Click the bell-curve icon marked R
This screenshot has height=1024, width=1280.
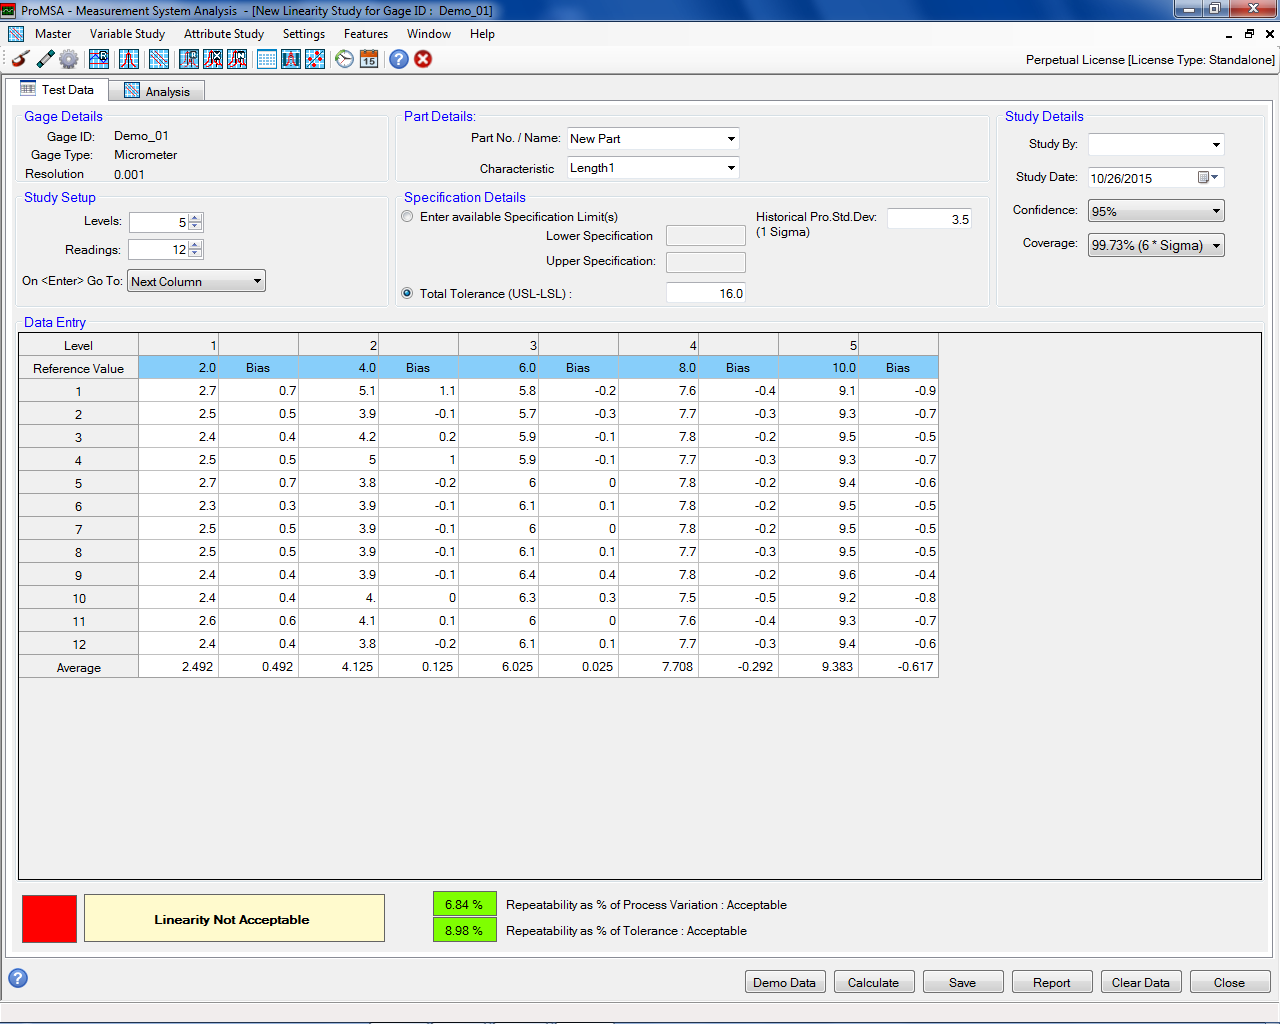[x=189, y=59]
